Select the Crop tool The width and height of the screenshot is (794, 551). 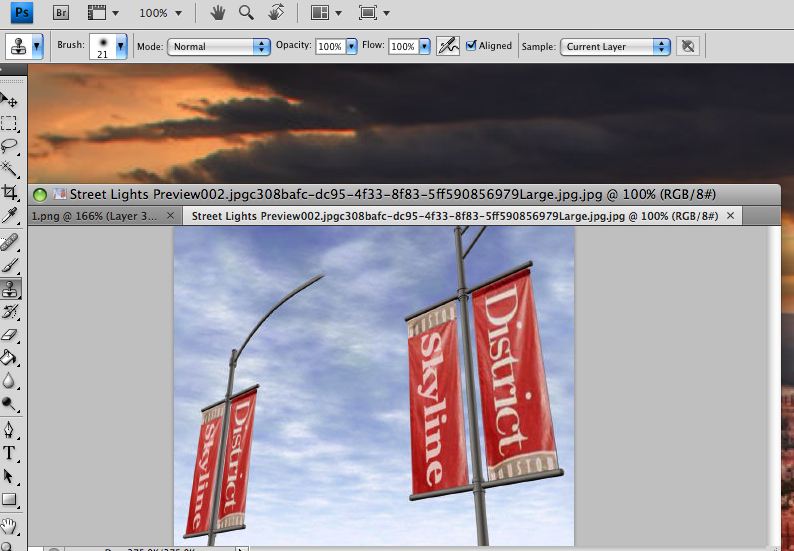(10, 192)
